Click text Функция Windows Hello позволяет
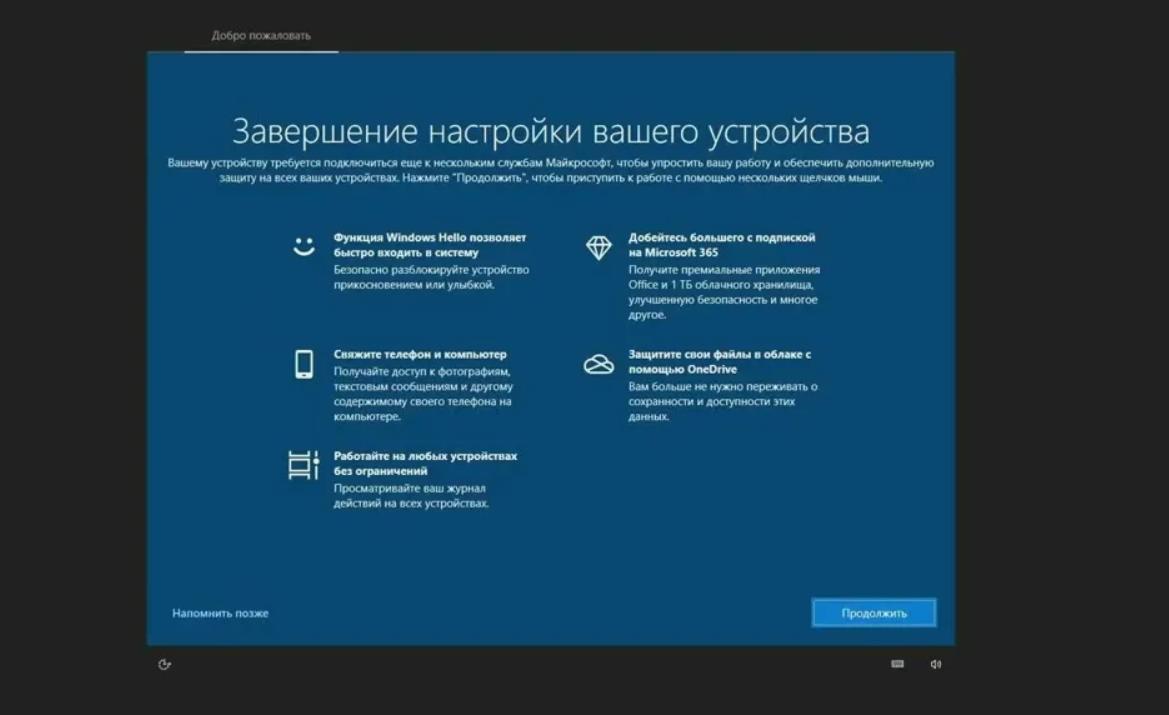 (429, 237)
